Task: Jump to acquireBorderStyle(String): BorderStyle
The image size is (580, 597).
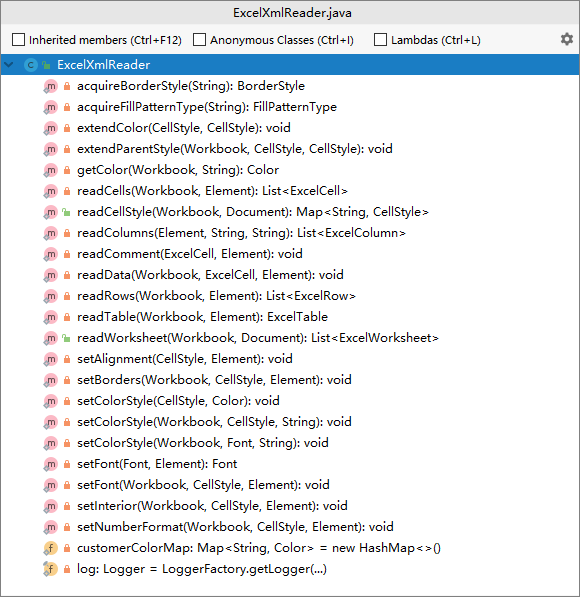Action: (x=191, y=86)
